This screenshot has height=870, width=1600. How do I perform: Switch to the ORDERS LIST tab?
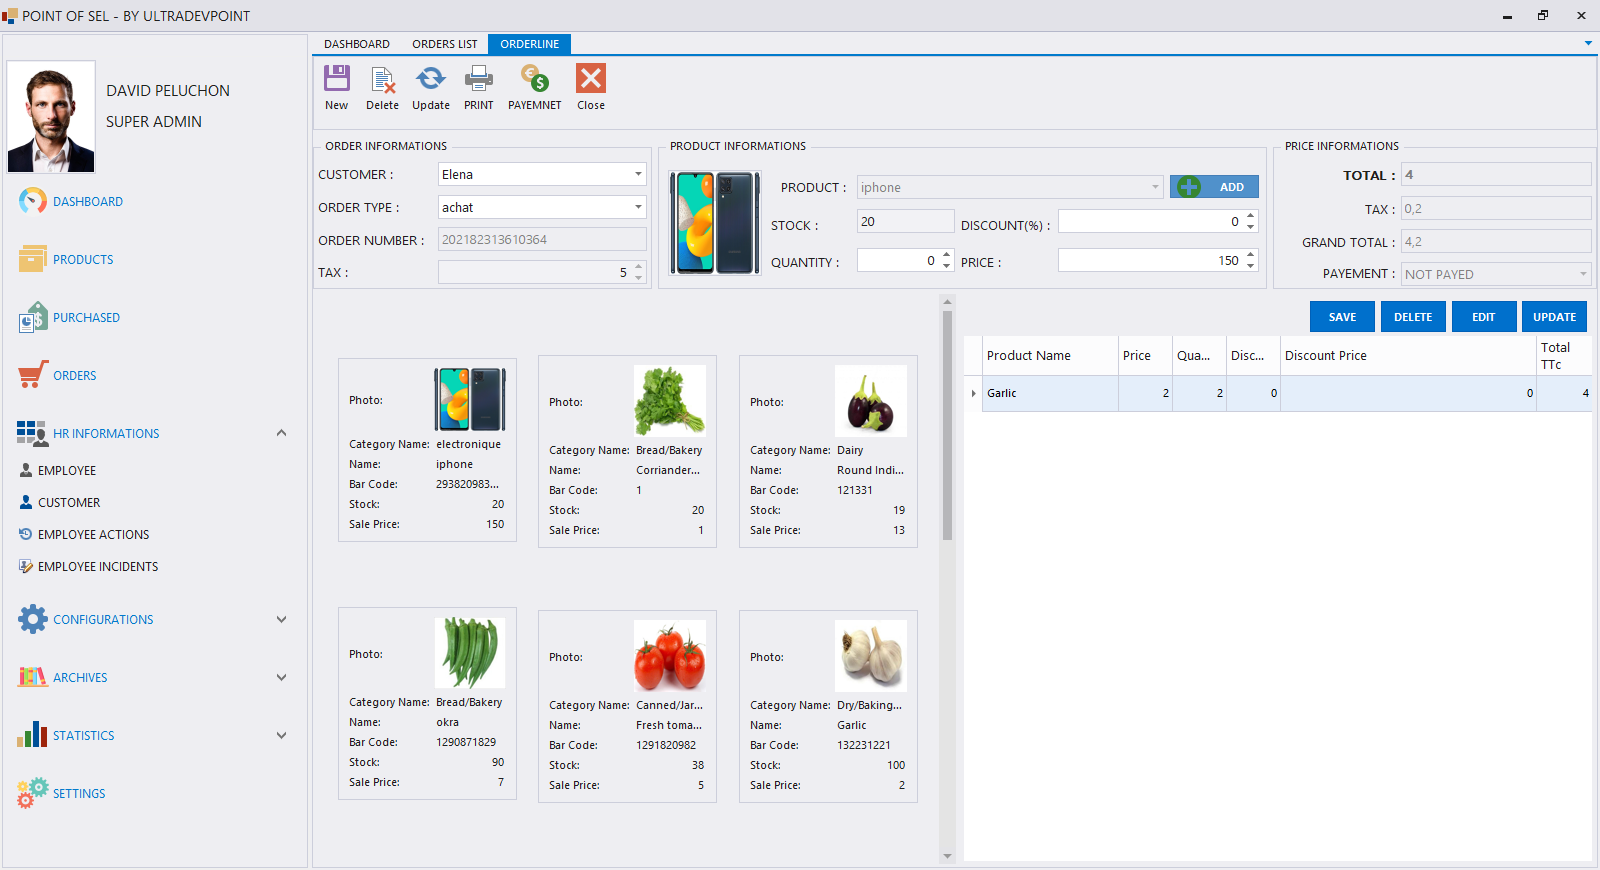pyautogui.click(x=445, y=44)
